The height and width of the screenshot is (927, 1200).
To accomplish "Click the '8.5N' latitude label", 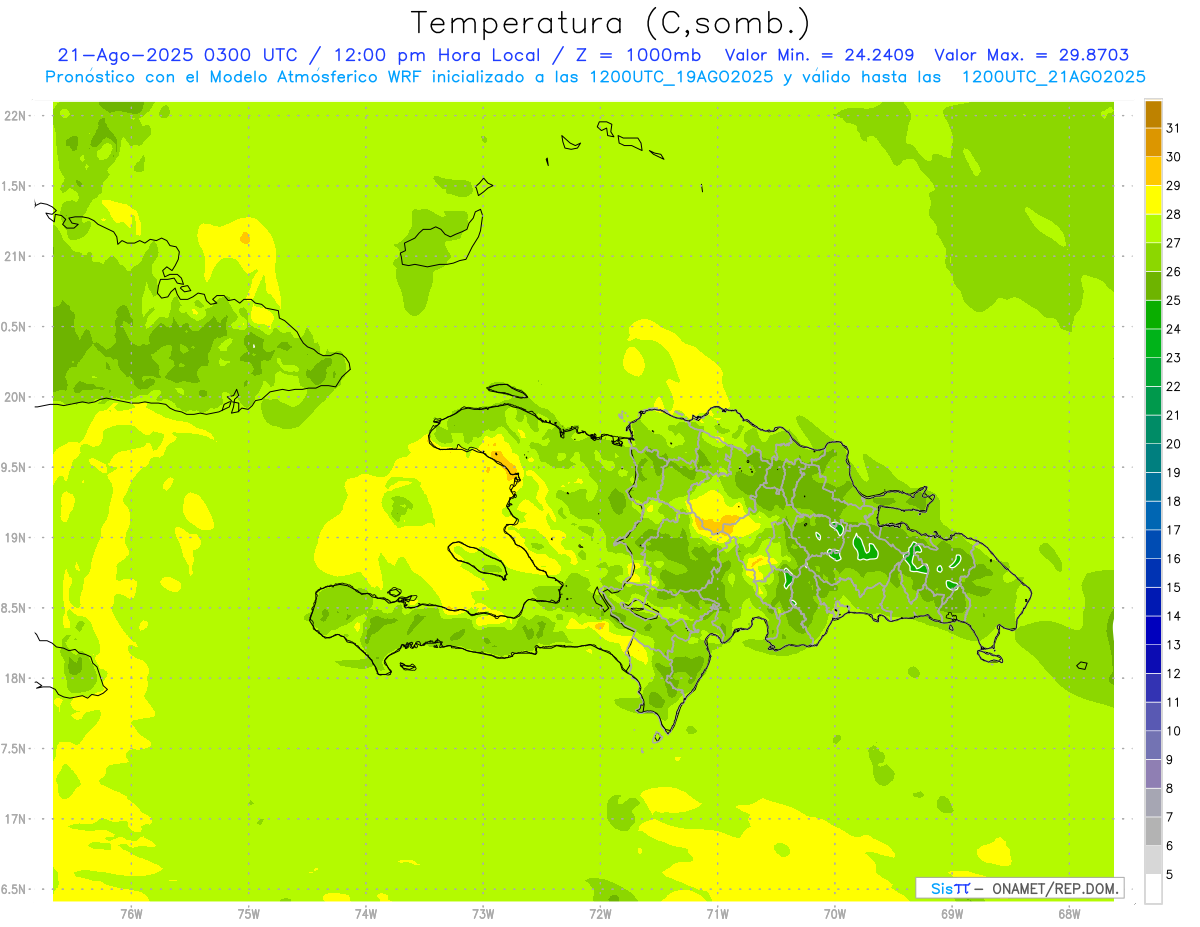I will click(15, 608).
